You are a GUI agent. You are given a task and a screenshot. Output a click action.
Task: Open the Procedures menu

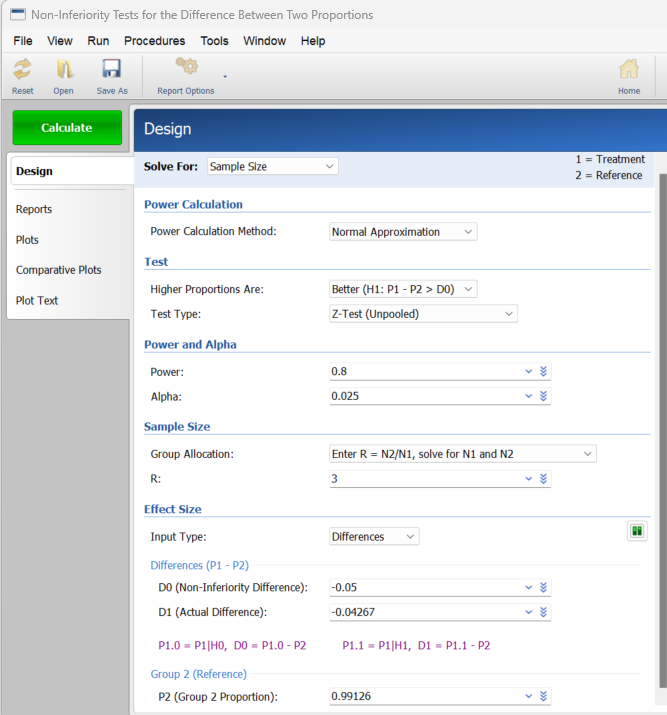(x=154, y=41)
